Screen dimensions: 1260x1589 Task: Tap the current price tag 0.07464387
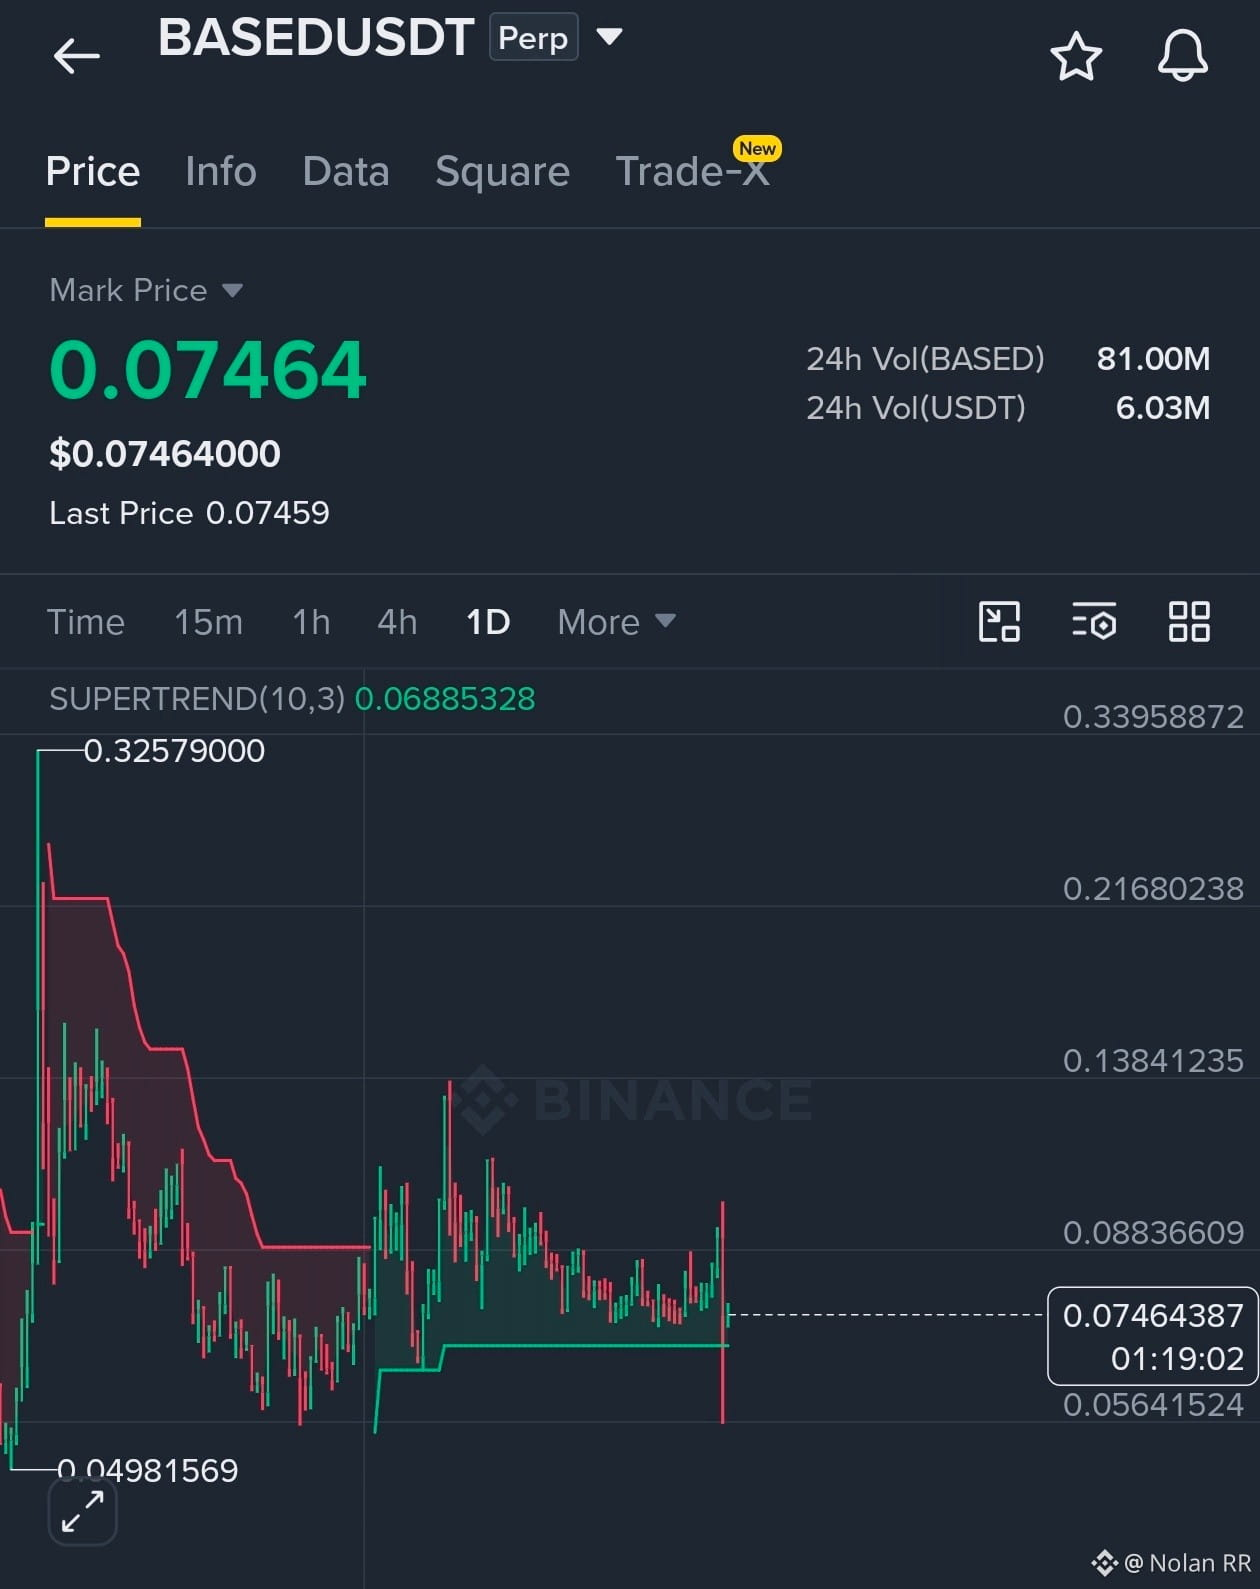(x=1152, y=1336)
